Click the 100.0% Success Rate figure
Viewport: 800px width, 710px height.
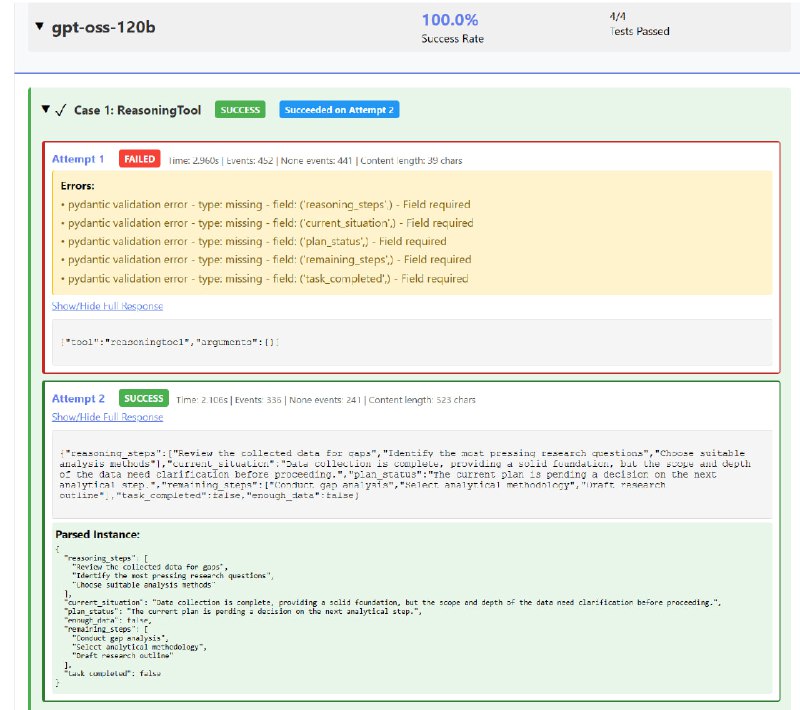450,20
